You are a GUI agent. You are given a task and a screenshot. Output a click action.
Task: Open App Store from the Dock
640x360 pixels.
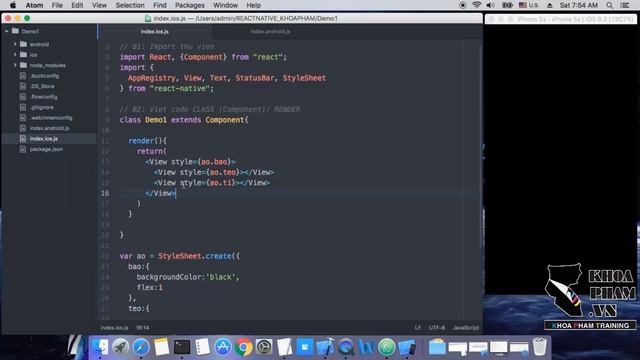pyautogui.click(x=223, y=347)
